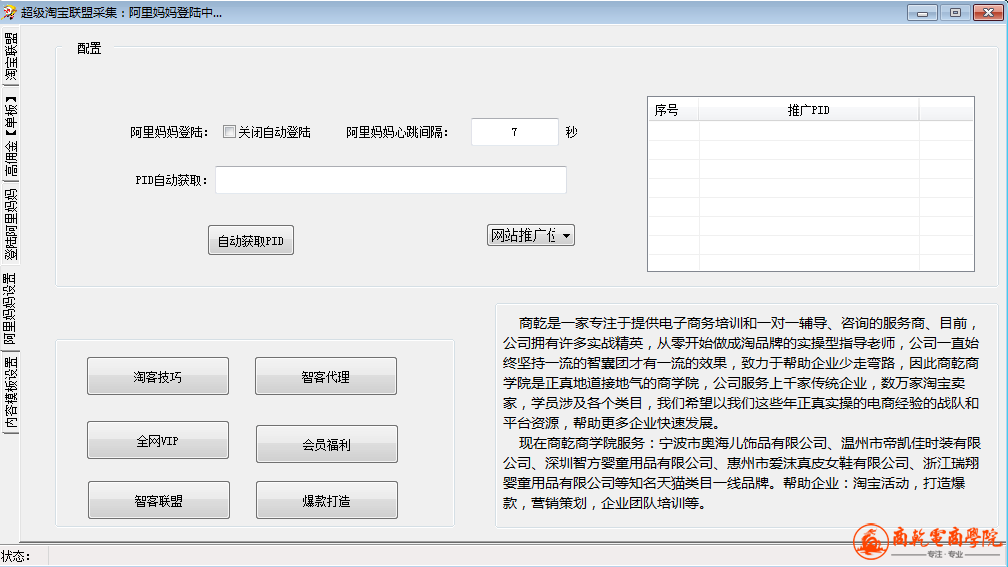
Task: Open the 登陆阿里妈妈 tab
Action: point(10,224)
